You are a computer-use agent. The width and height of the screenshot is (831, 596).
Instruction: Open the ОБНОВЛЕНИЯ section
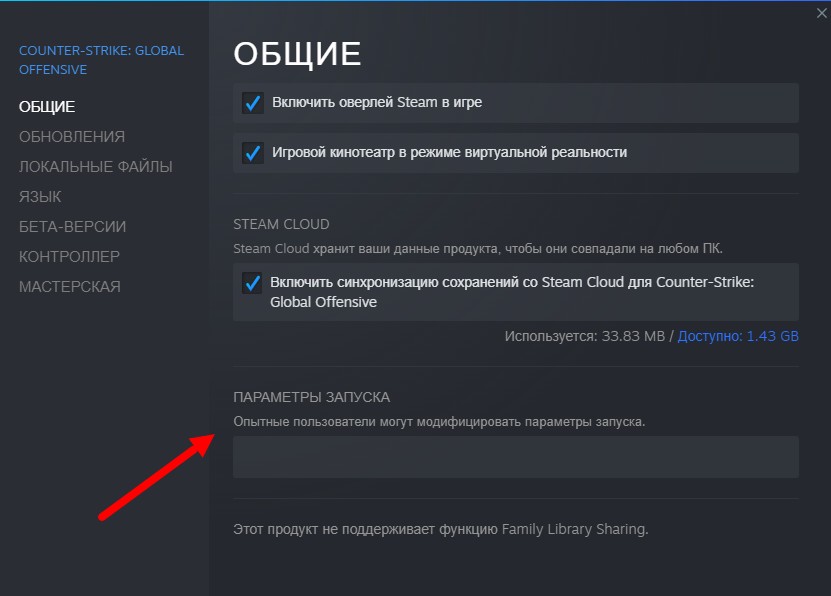[72, 137]
